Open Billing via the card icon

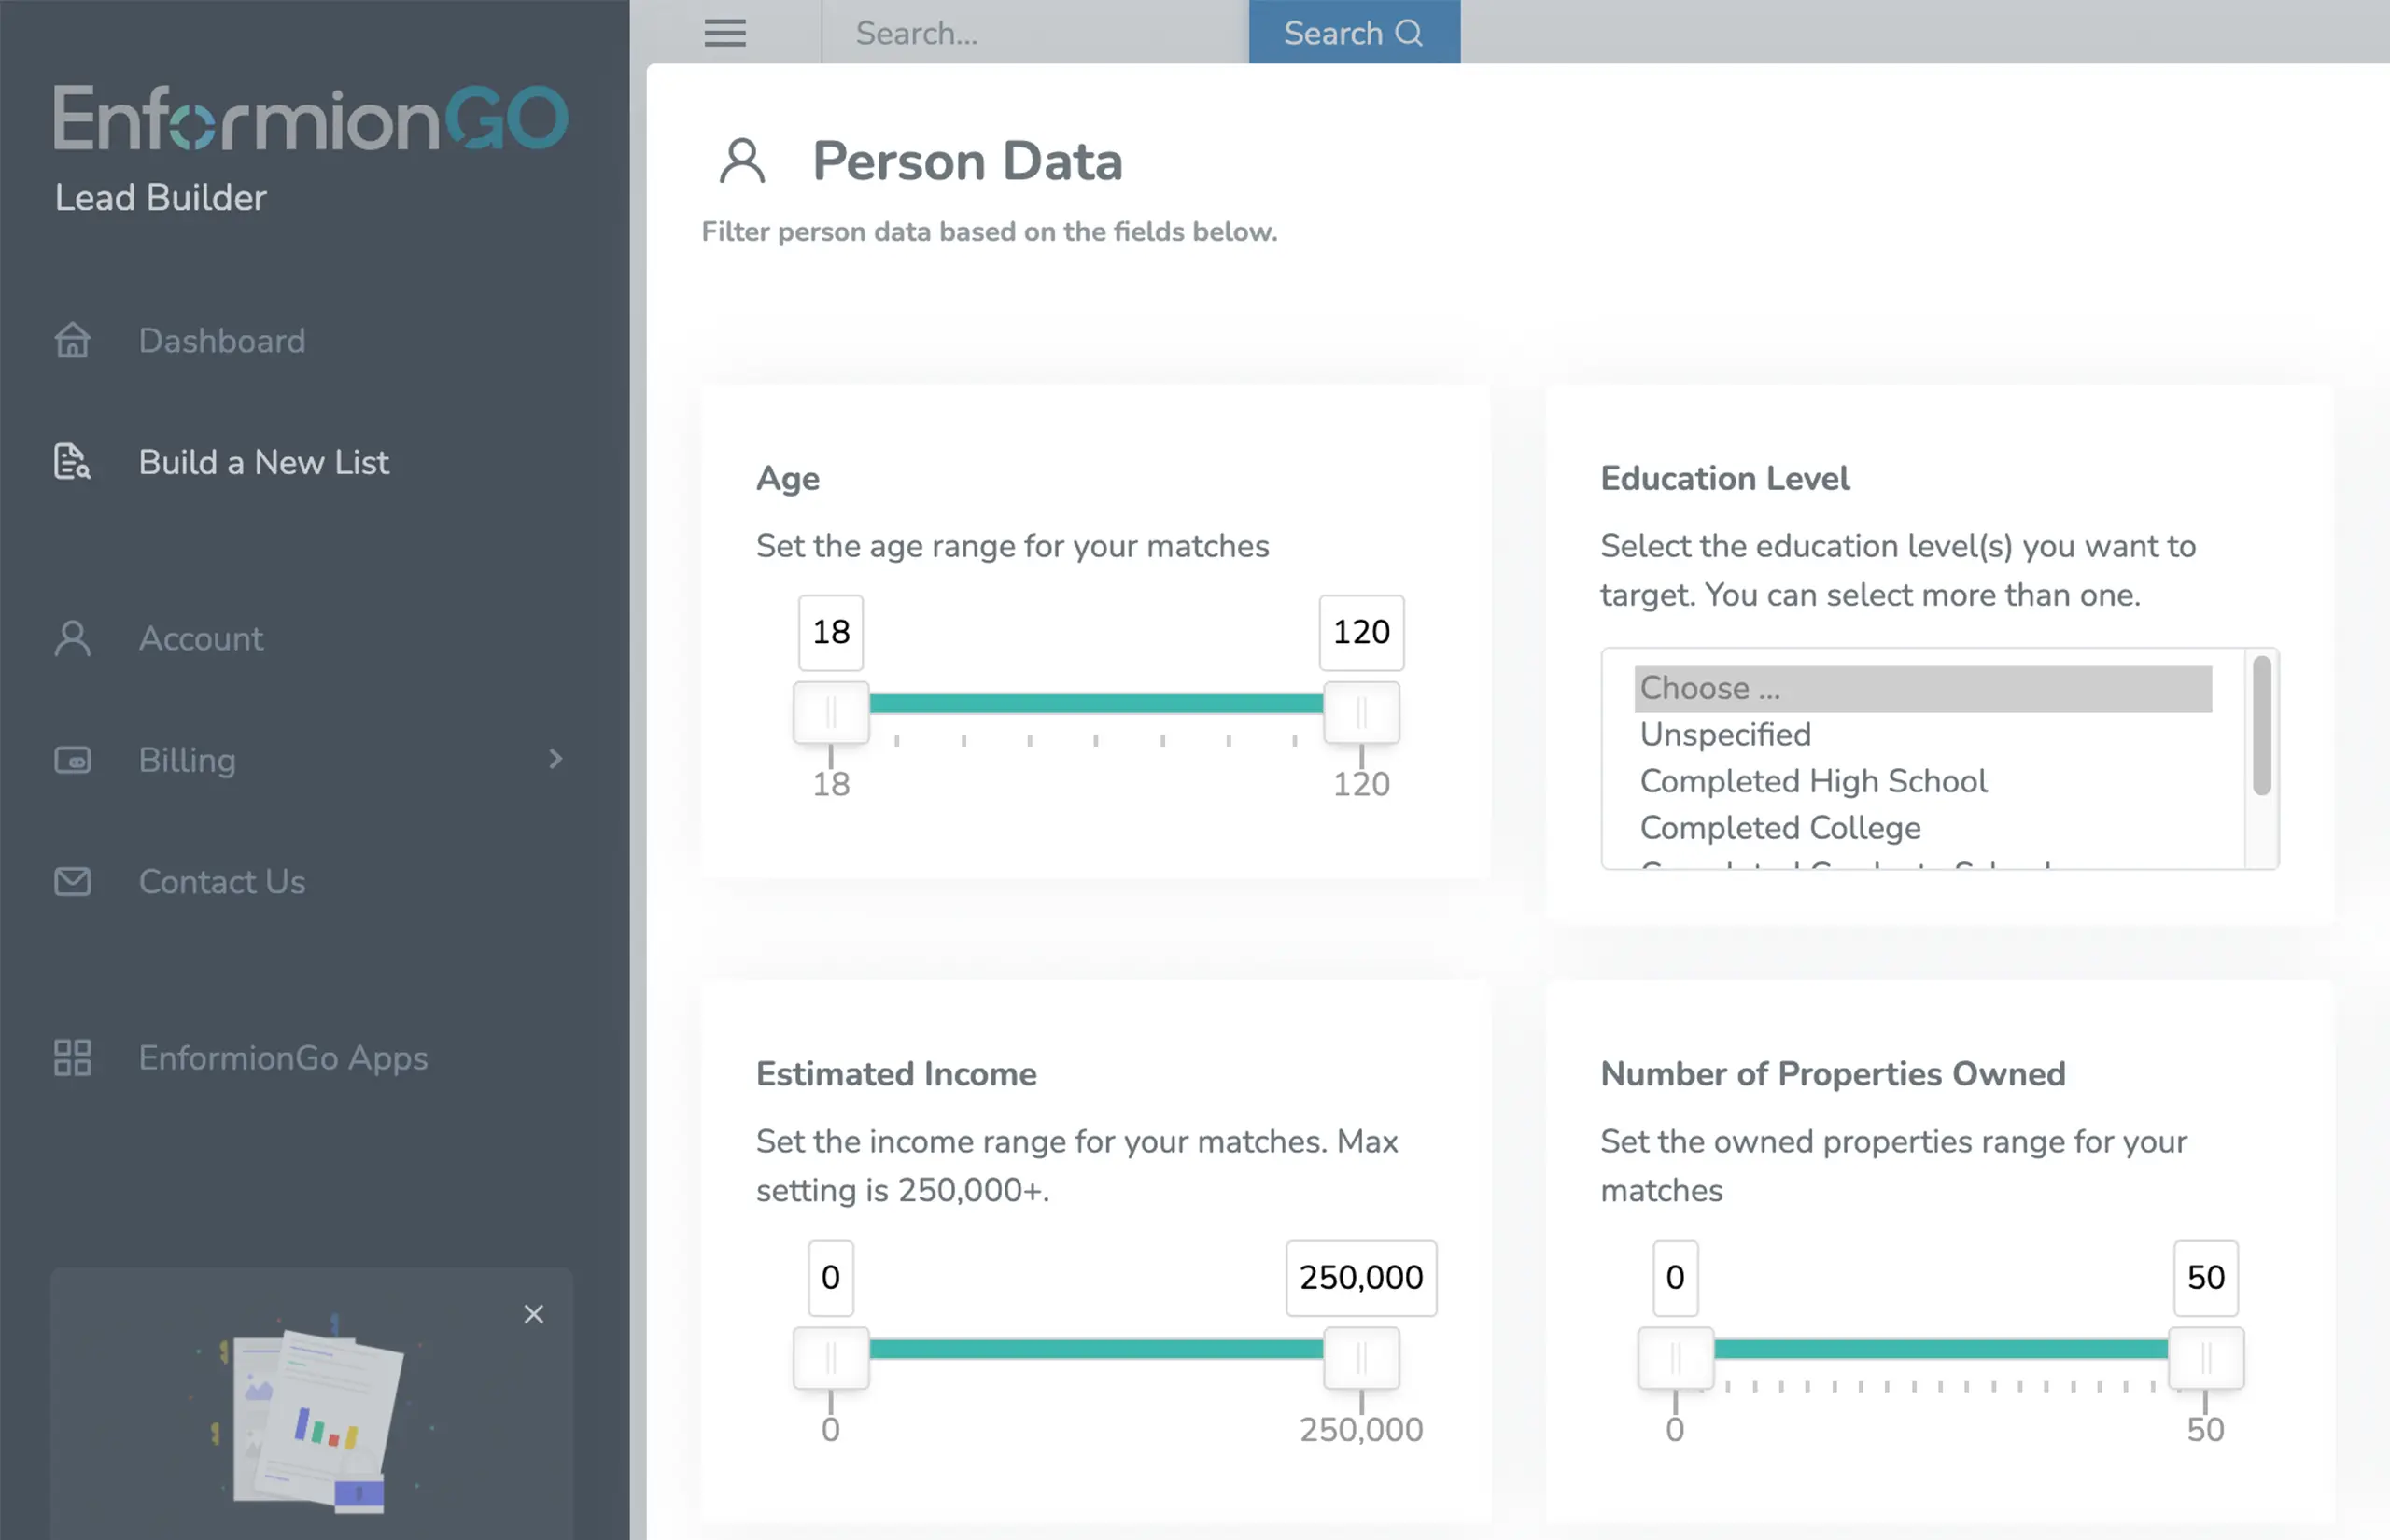click(x=71, y=760)
